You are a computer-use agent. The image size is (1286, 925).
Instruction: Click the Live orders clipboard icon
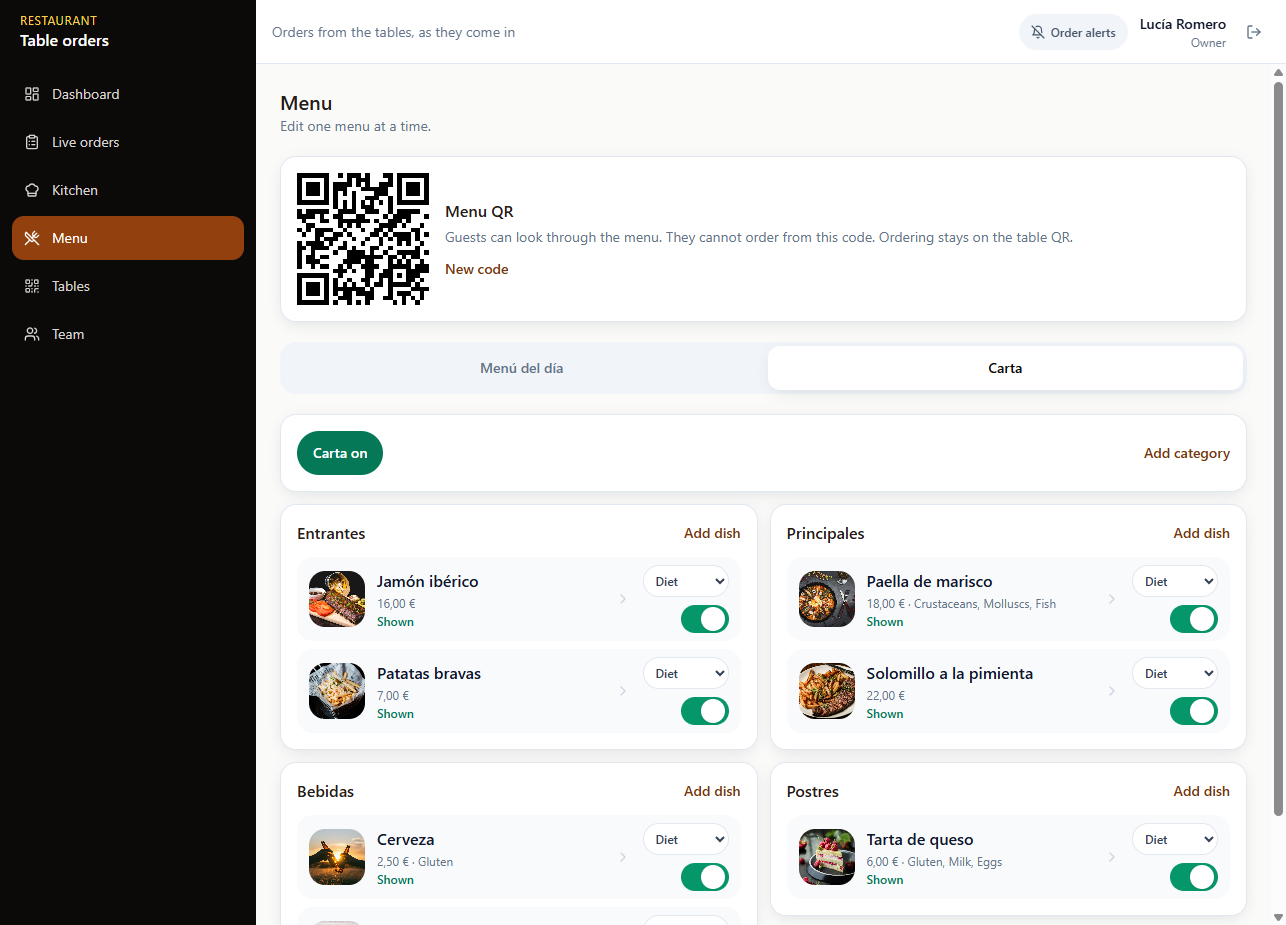pyautogui.click(x=32, y=142)
